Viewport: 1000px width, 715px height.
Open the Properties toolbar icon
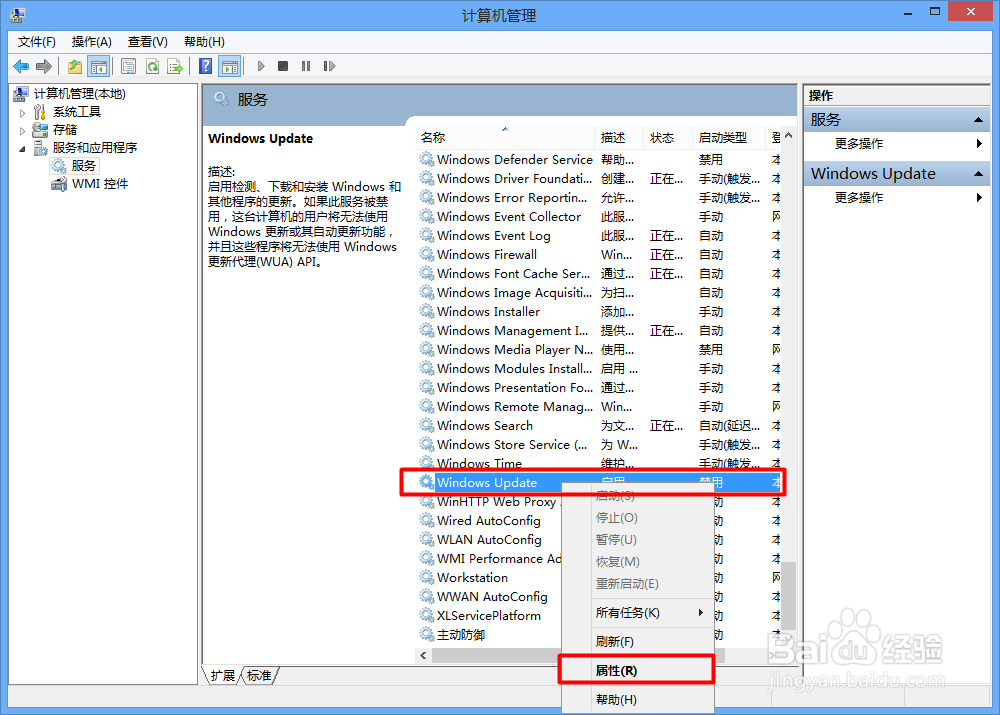tap(128, 66)
